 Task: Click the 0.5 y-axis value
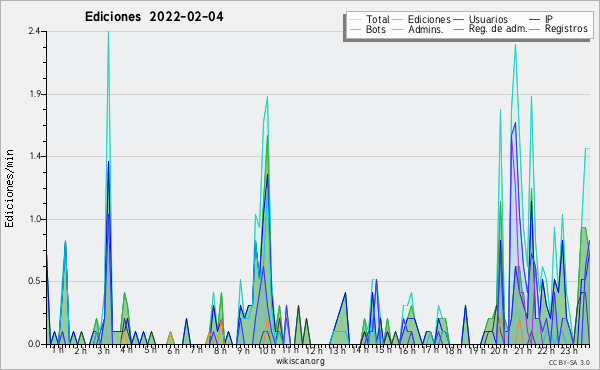pos(34,281)
